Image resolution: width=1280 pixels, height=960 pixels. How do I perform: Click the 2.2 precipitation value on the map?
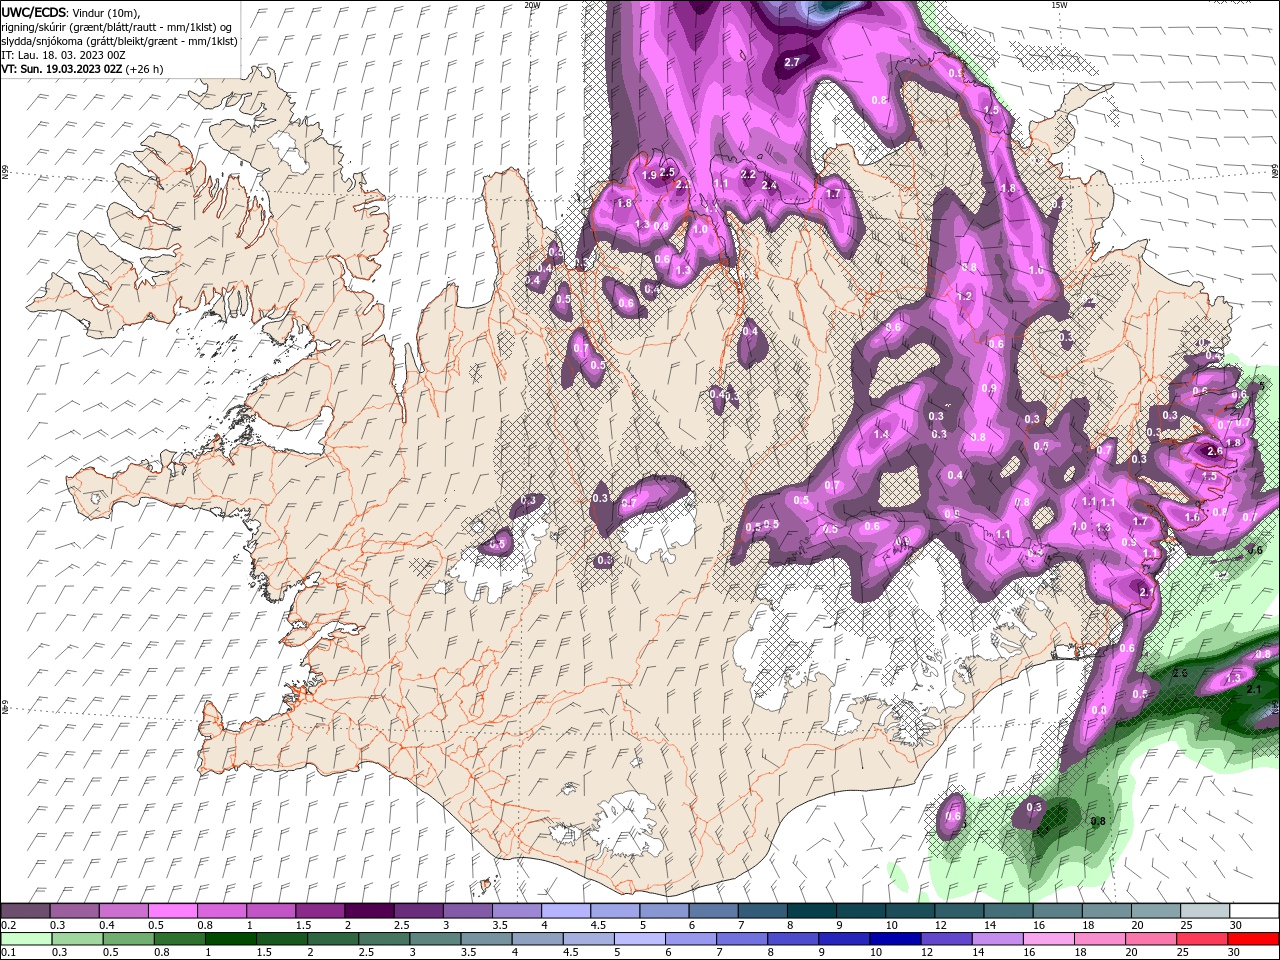(748, 174)
